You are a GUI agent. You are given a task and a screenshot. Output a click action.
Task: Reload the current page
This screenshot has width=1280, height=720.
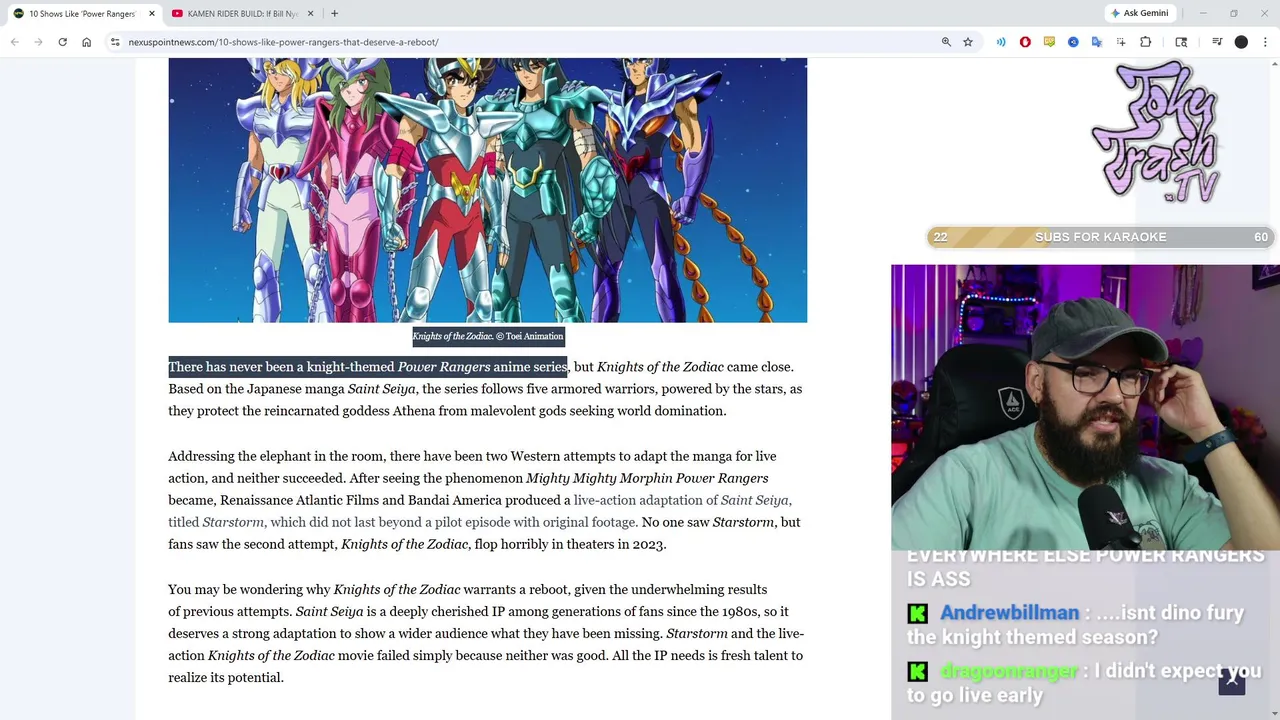tap(62, 42)
